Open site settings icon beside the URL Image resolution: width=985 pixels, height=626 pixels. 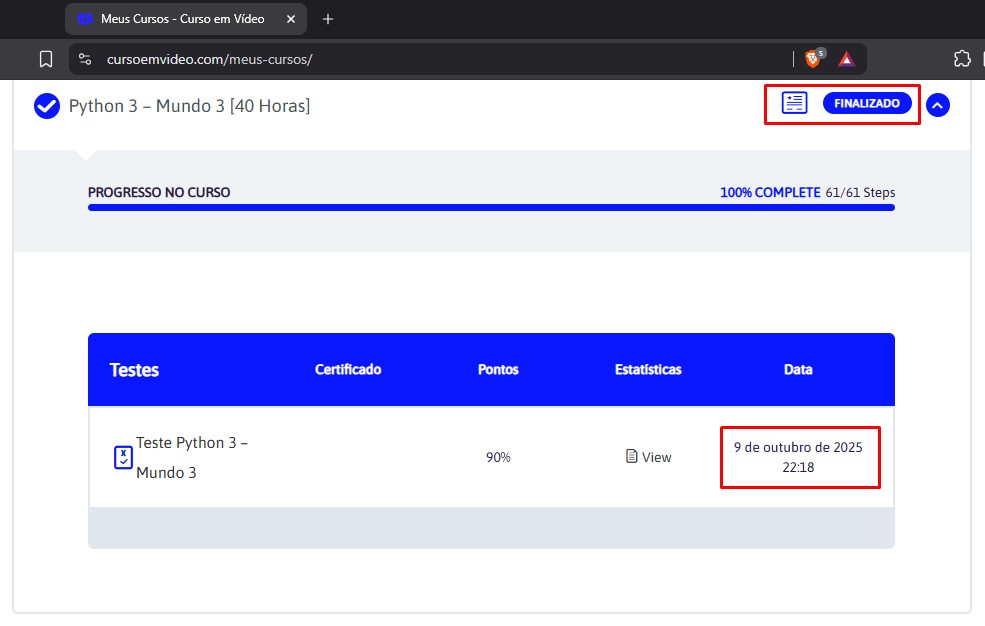85,60
